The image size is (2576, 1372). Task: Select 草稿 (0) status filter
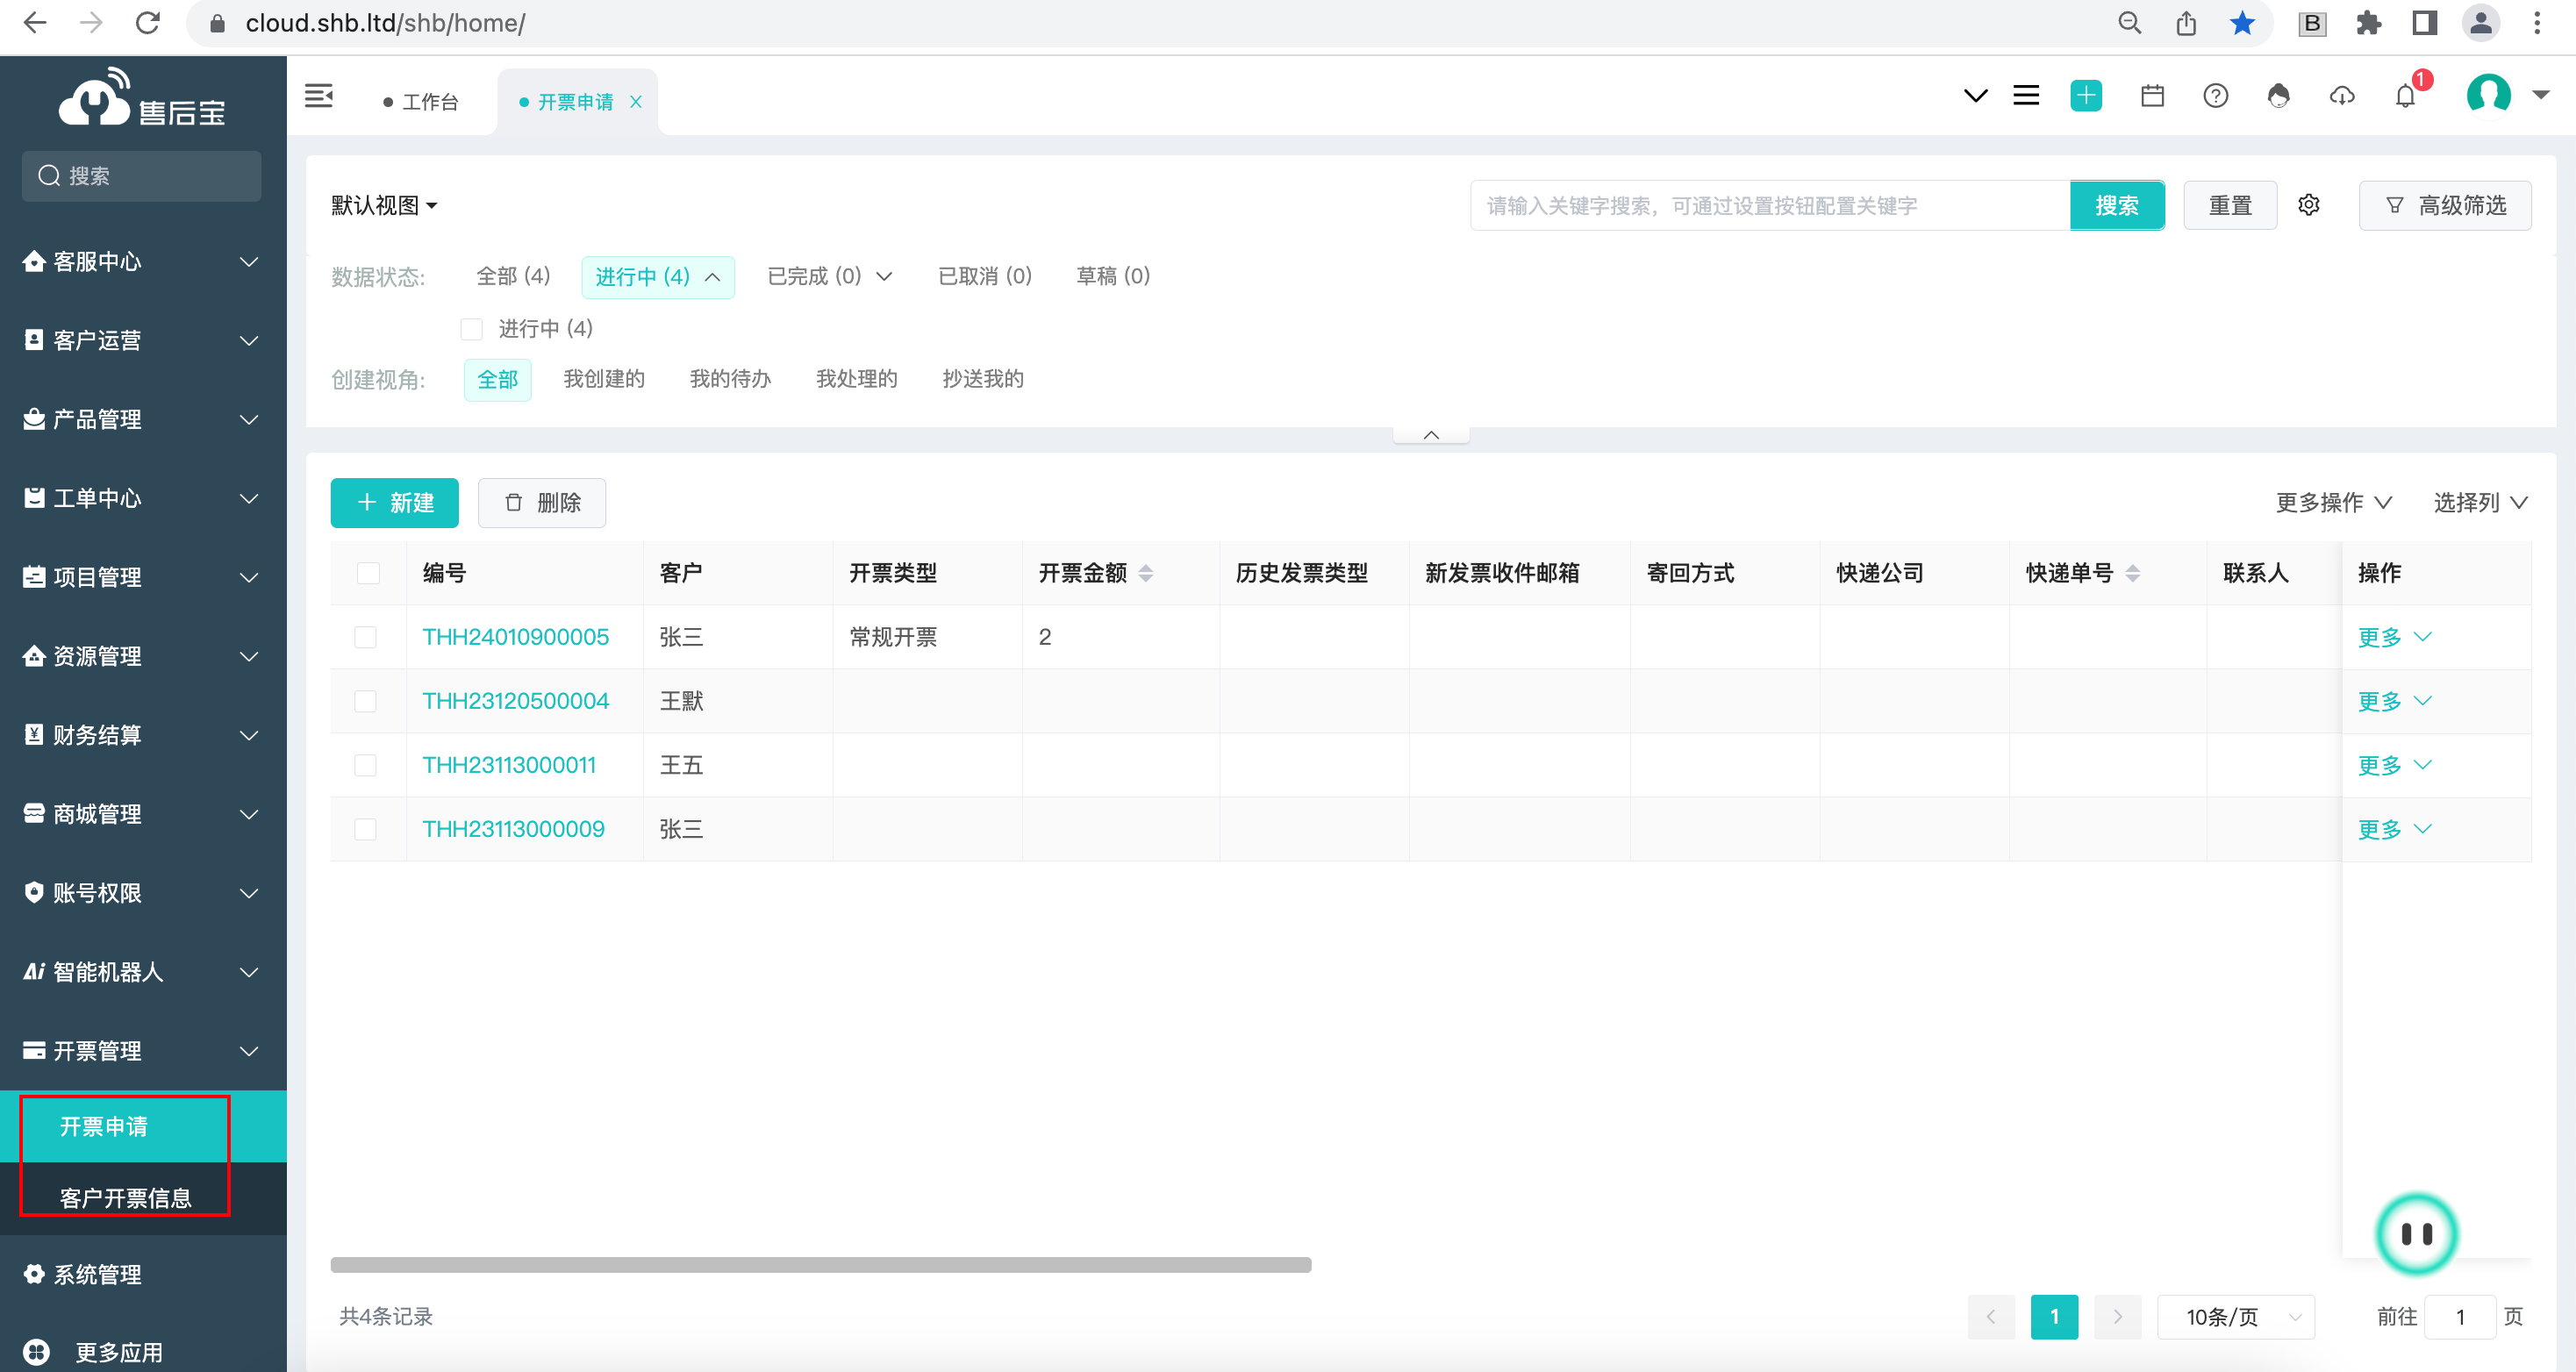pyautogui.click(x=1112, y=276)
